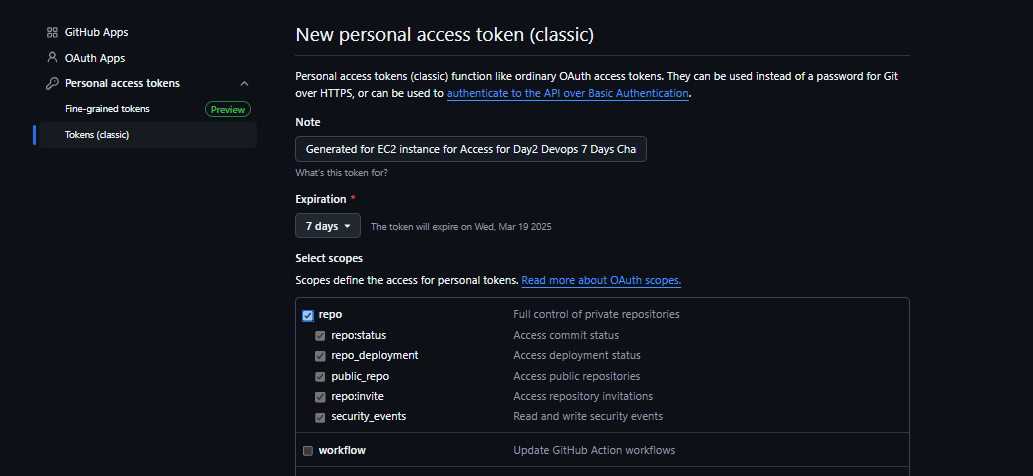The height and width of the screenshot is (476, 1033).
Task: Uncheck the repo scope checkbox
Action: 308,316
